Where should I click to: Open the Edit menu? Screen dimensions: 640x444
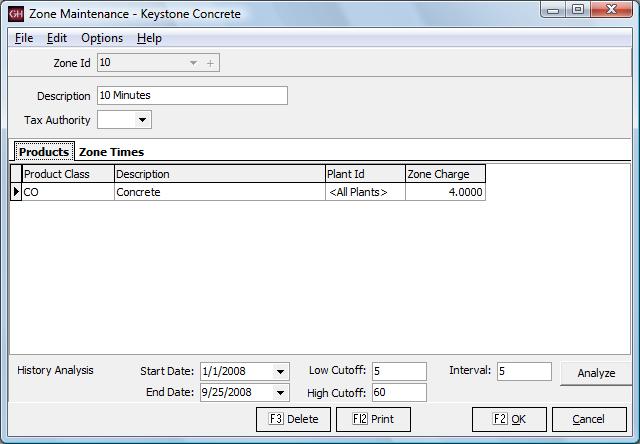coord(57,38)
